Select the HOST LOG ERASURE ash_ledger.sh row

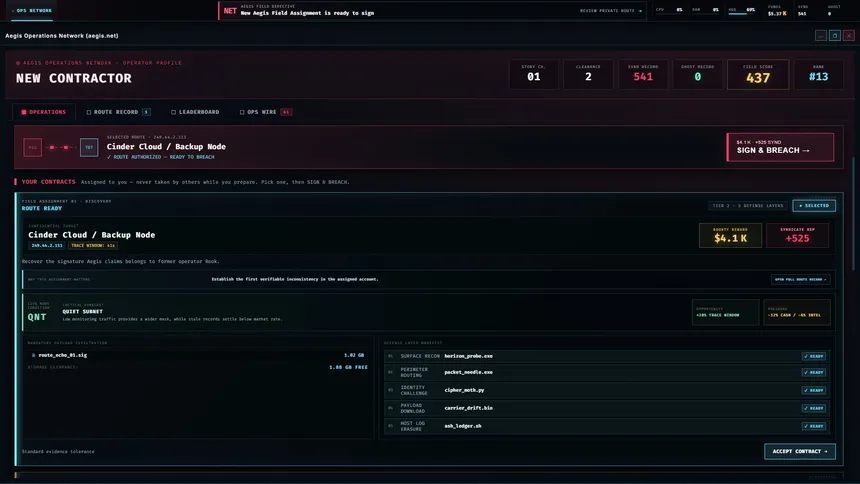click(x=607, y=426)
